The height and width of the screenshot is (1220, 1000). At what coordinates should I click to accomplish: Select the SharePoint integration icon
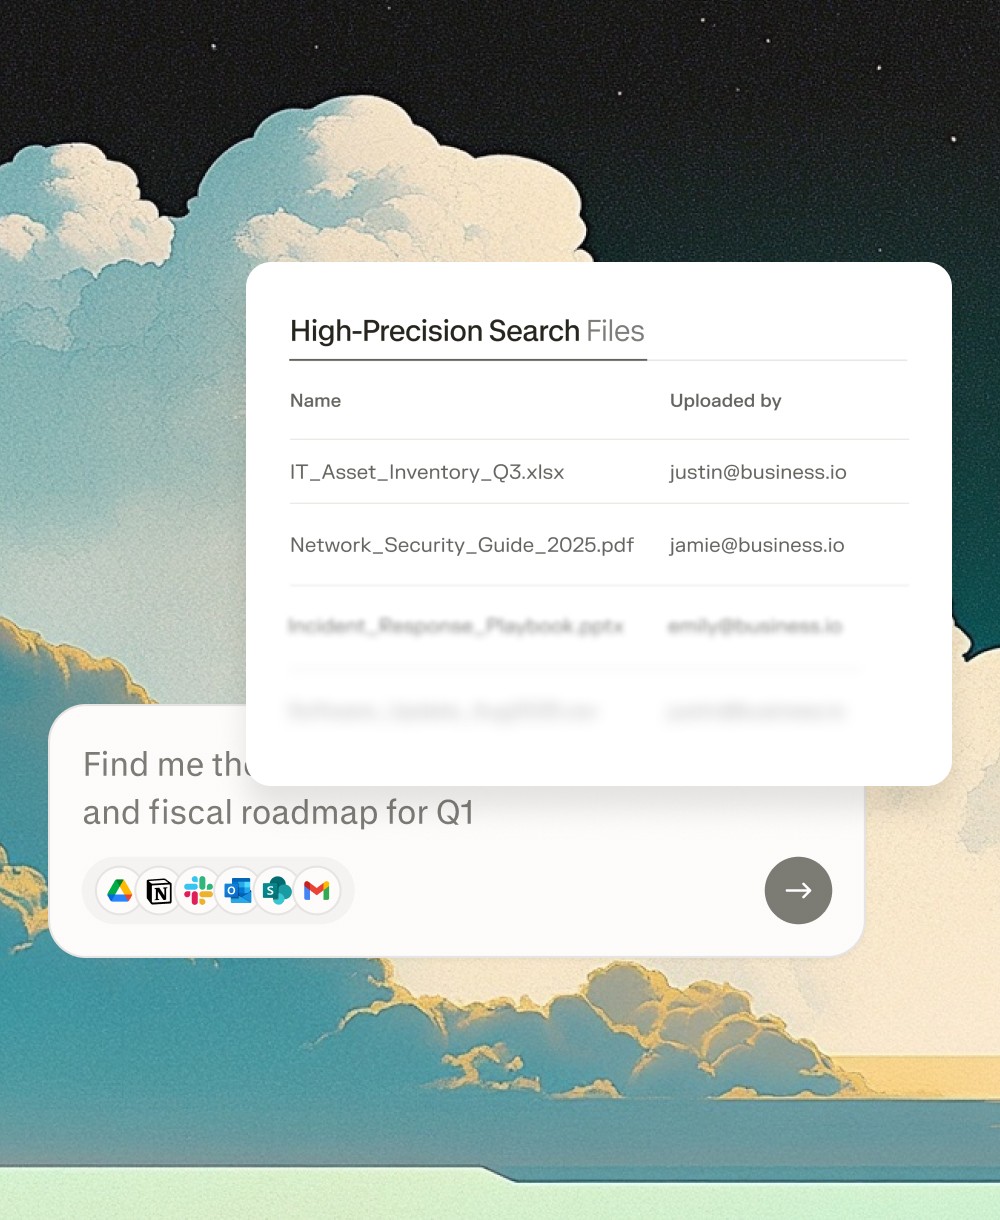[x=277, y=890]
